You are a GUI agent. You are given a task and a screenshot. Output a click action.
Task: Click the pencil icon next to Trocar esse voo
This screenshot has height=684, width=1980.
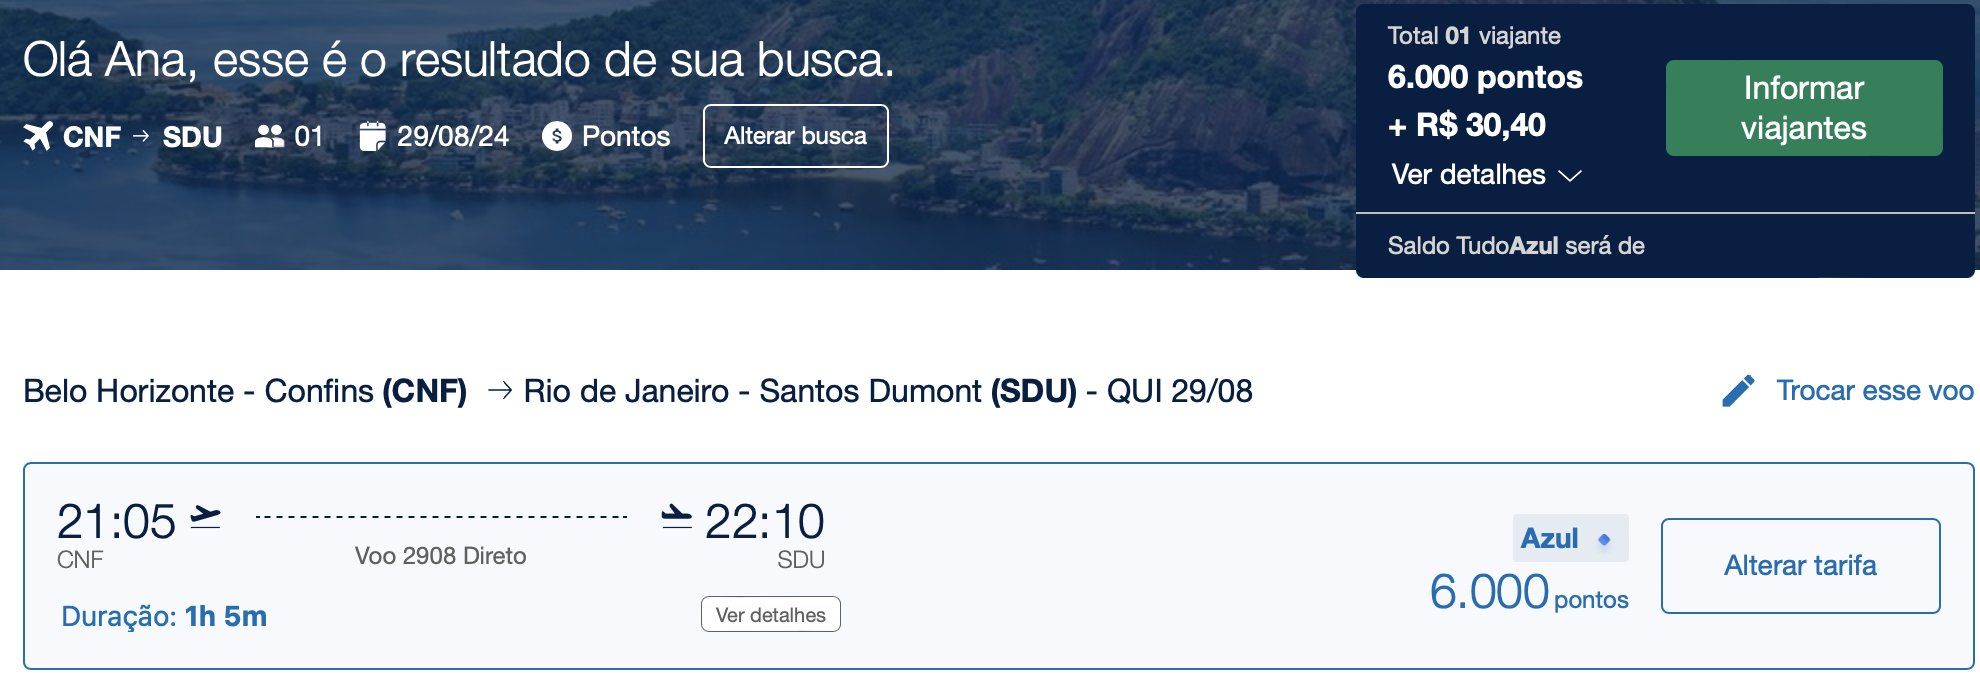[1739, 390]
